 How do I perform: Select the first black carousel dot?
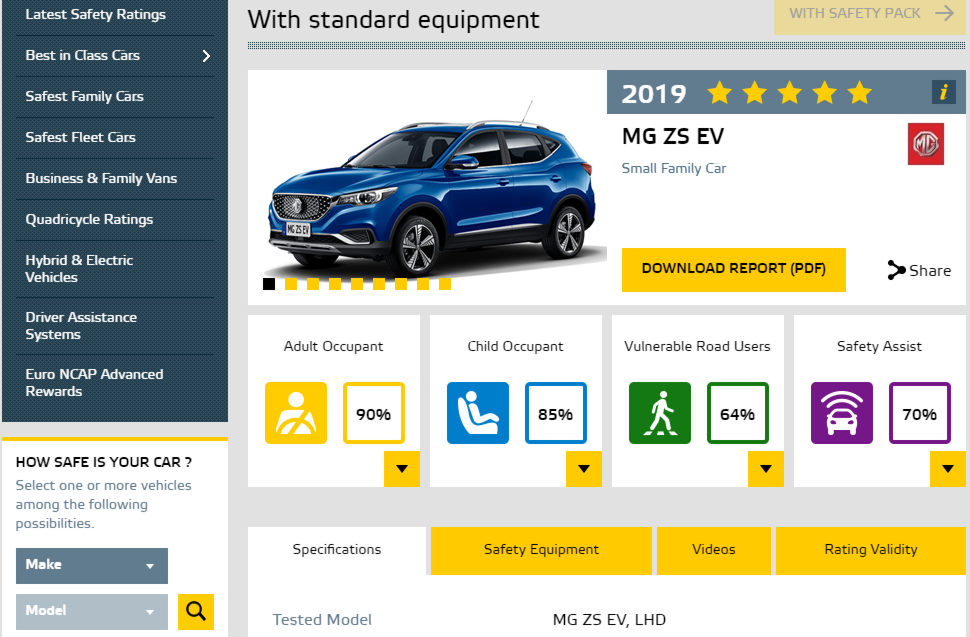pos(268,284)
